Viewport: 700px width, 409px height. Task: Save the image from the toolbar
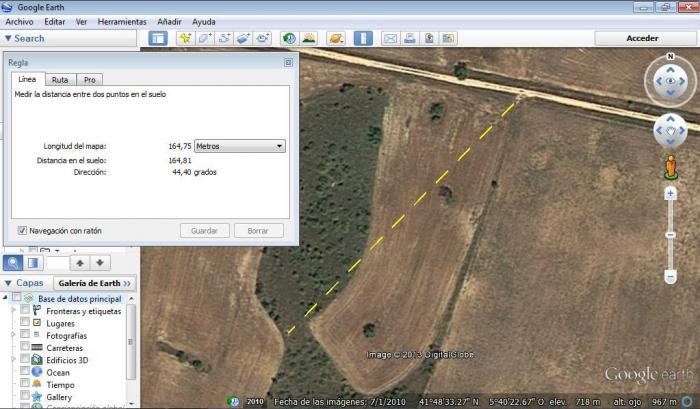429,38
